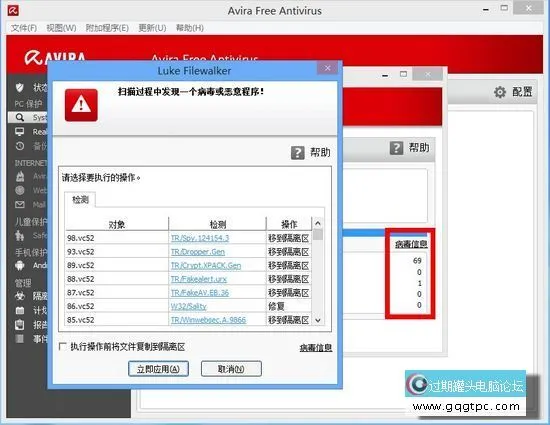Screen dimensions: 550x425
Task: Click the shield status icon in the sidebar
Action: click(x=20, y=87)
